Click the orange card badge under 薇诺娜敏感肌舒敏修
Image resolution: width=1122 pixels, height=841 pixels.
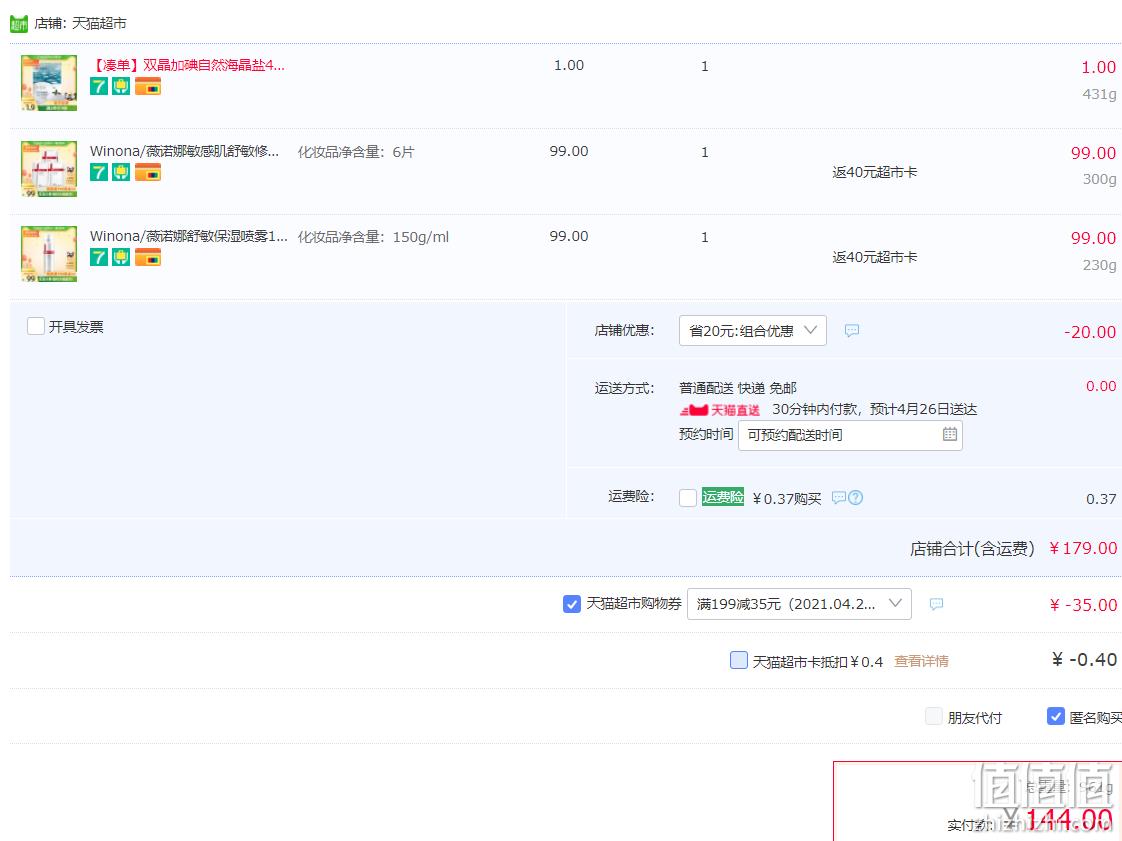[147, 172]
